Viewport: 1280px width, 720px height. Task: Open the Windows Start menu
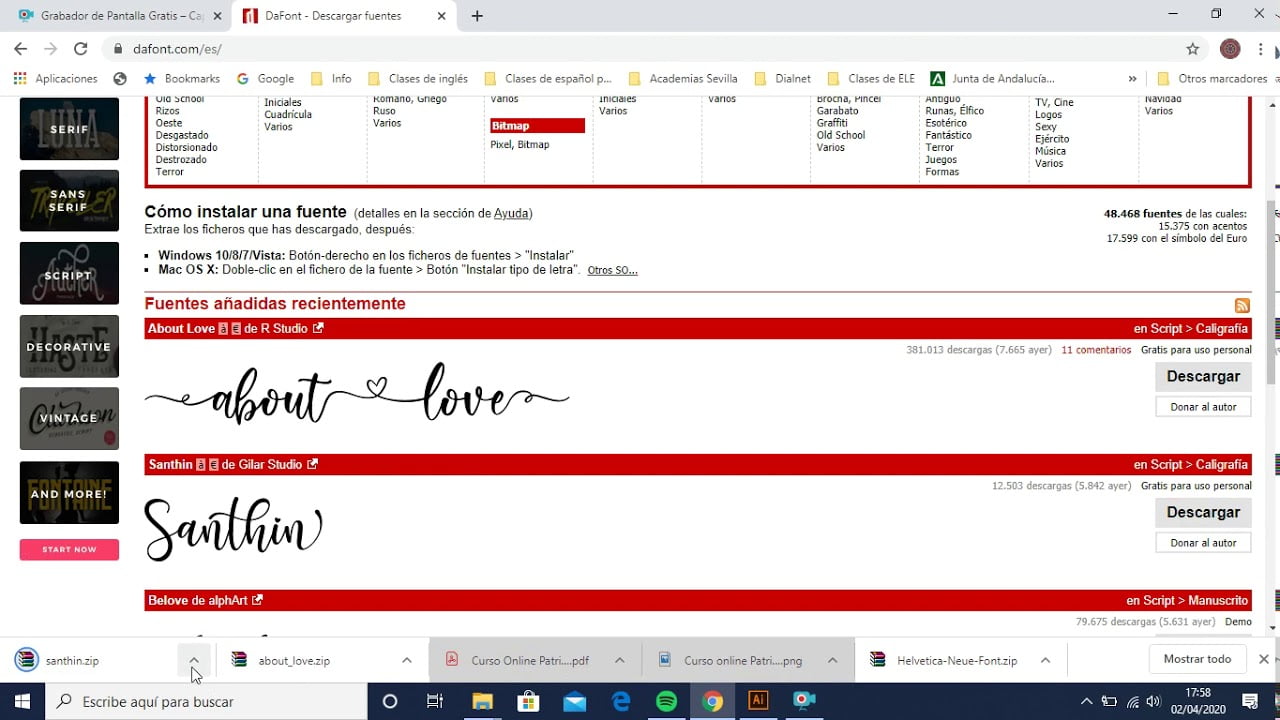(22, 701)
